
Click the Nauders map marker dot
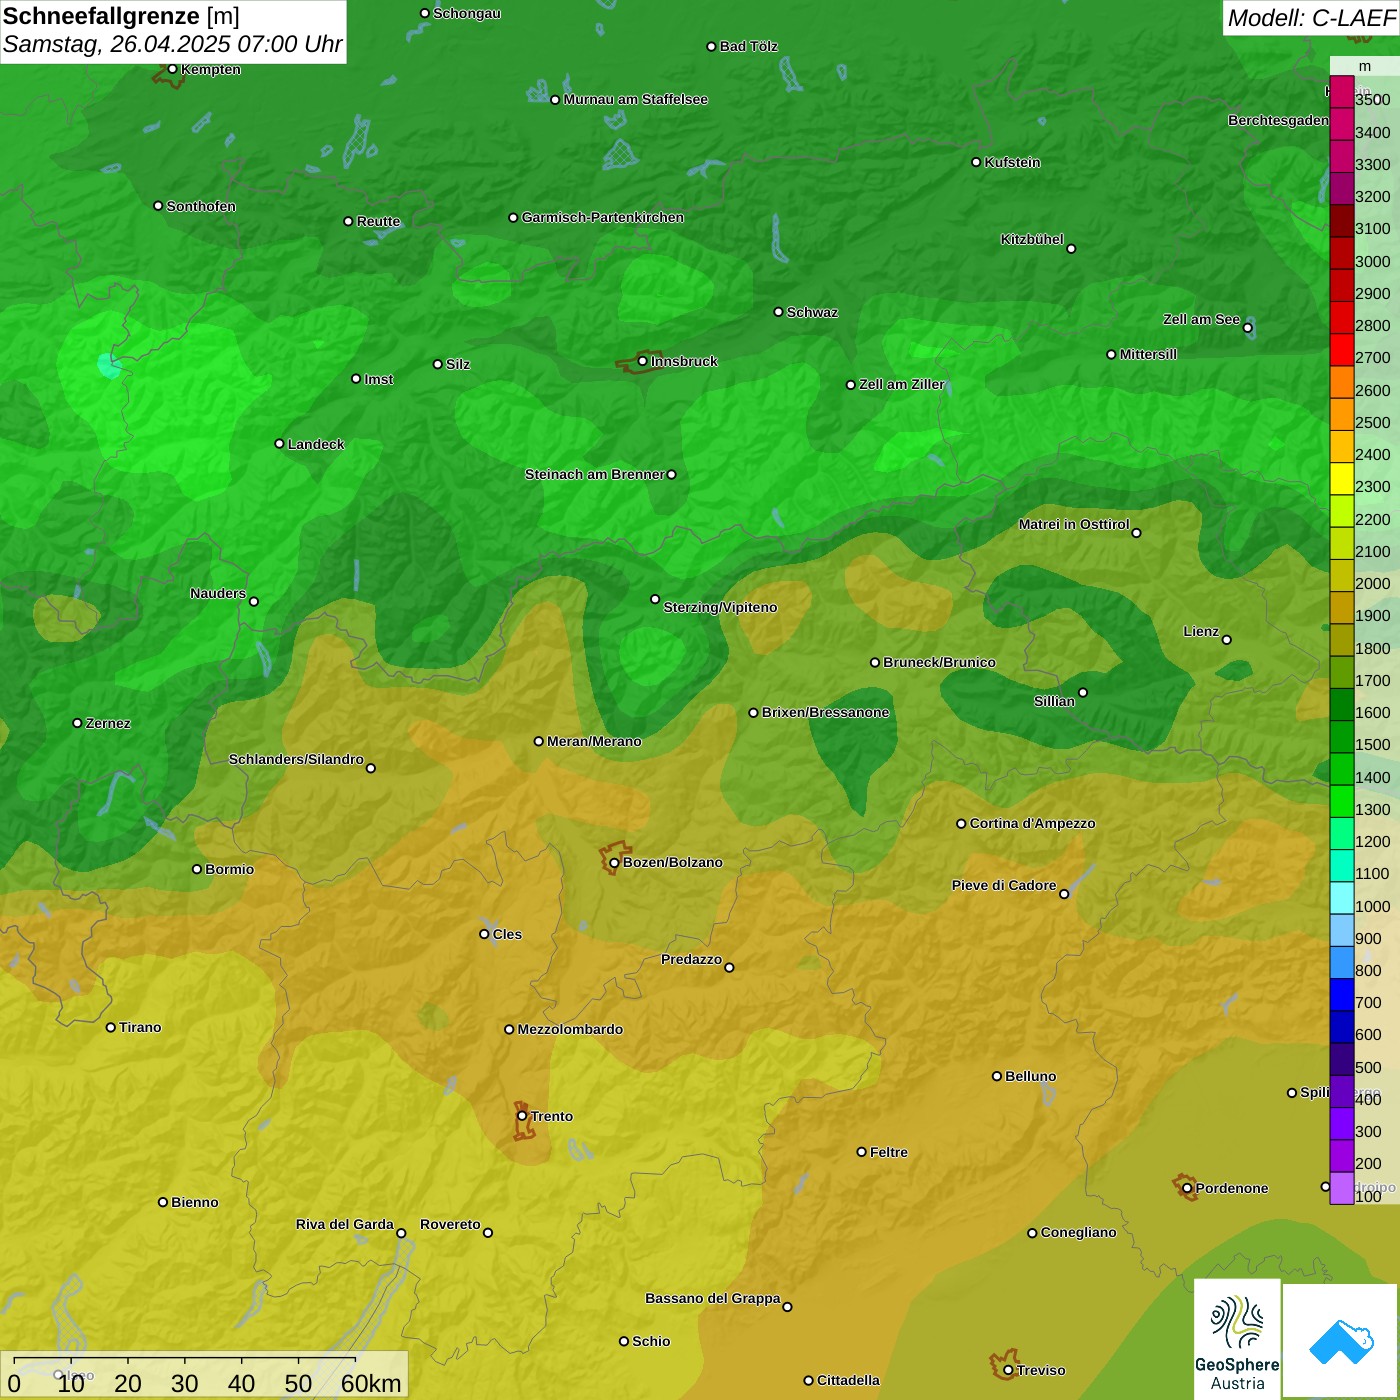coord(254,601)
